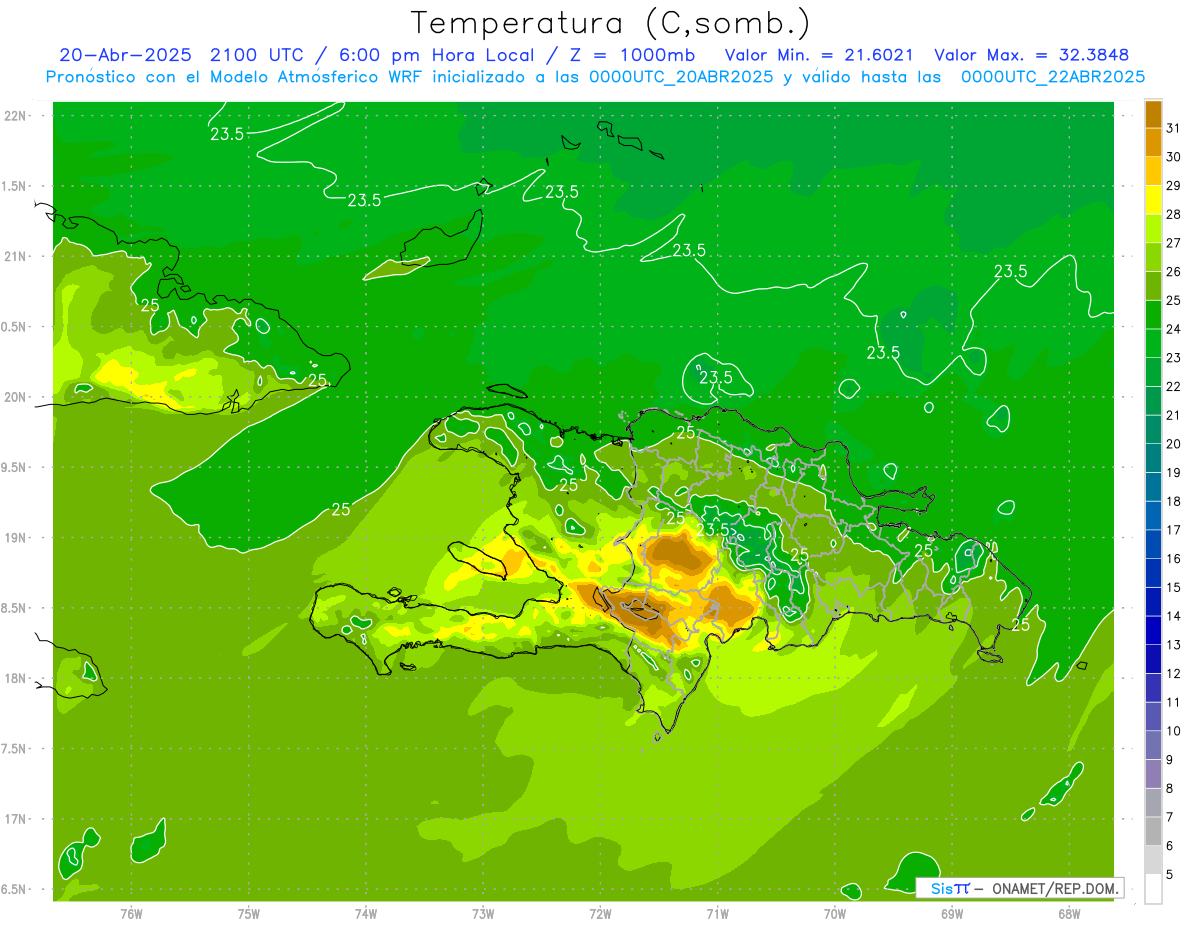The image size is (1200, 927).
Task: Pick the green swatch between 24 and 25
Action: coord(1153,314)
